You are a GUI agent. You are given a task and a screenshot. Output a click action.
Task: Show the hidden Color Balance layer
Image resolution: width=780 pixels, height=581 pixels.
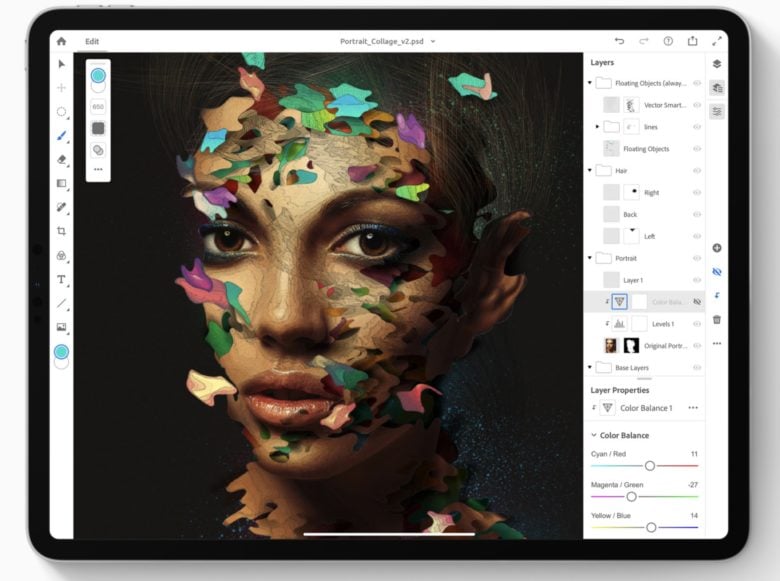[x=697, y=302]
